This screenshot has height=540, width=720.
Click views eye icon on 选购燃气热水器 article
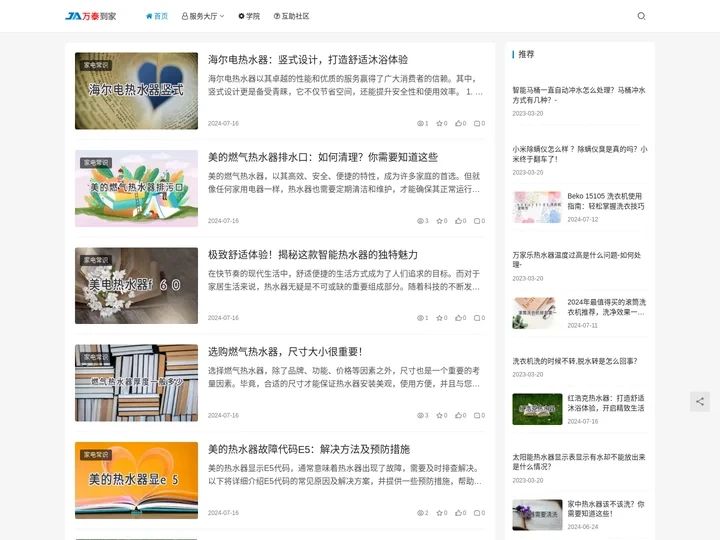click(x=422, y=416)
